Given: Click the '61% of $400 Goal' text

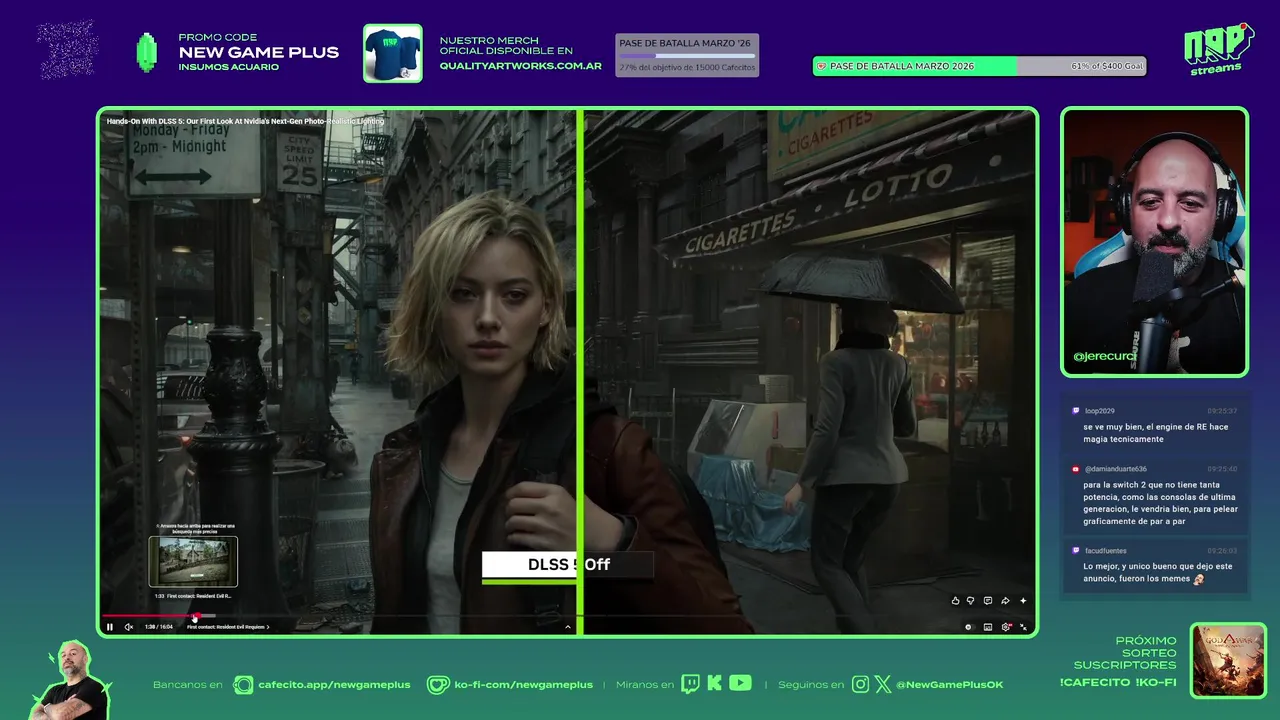Looking at the screenshot, I should (x=1107, y=66).
